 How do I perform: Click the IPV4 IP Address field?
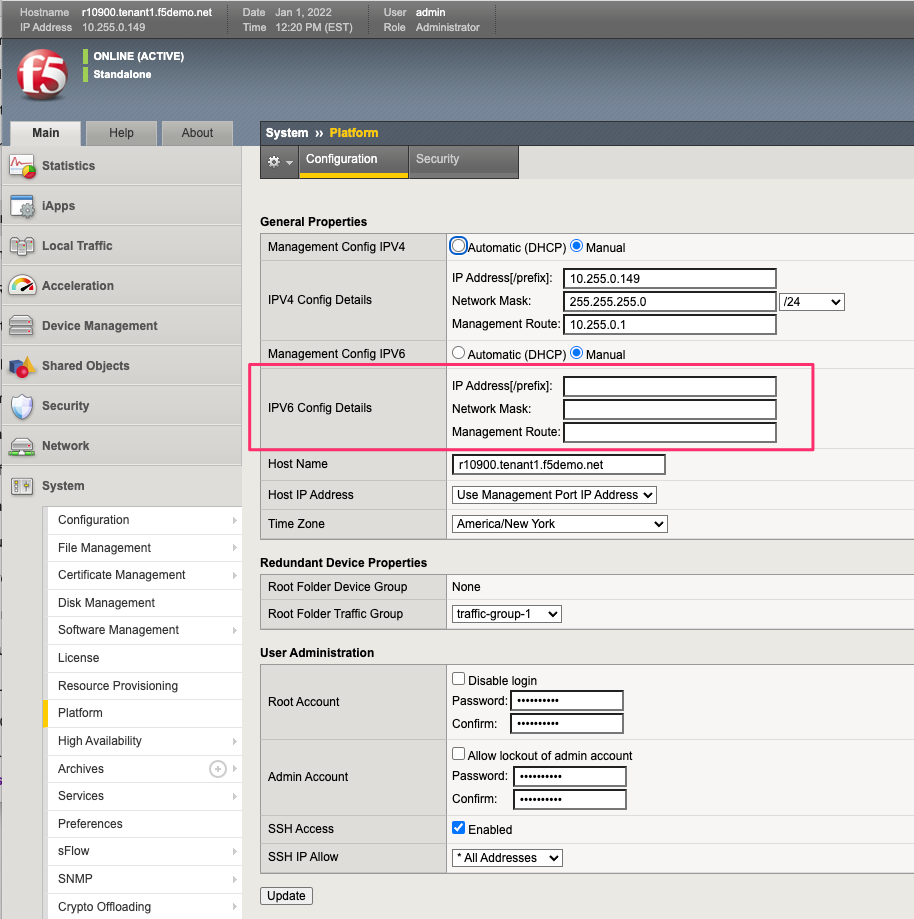(670, 278)
